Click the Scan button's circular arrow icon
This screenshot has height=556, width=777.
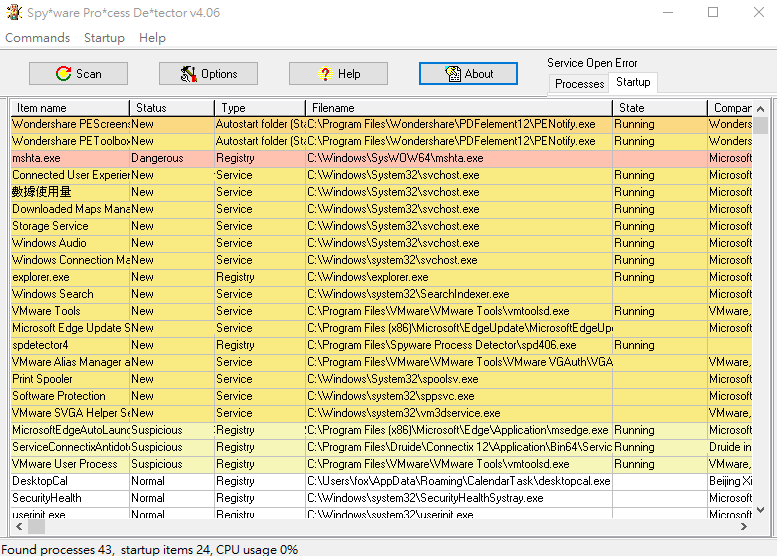(x=63, y=74)
